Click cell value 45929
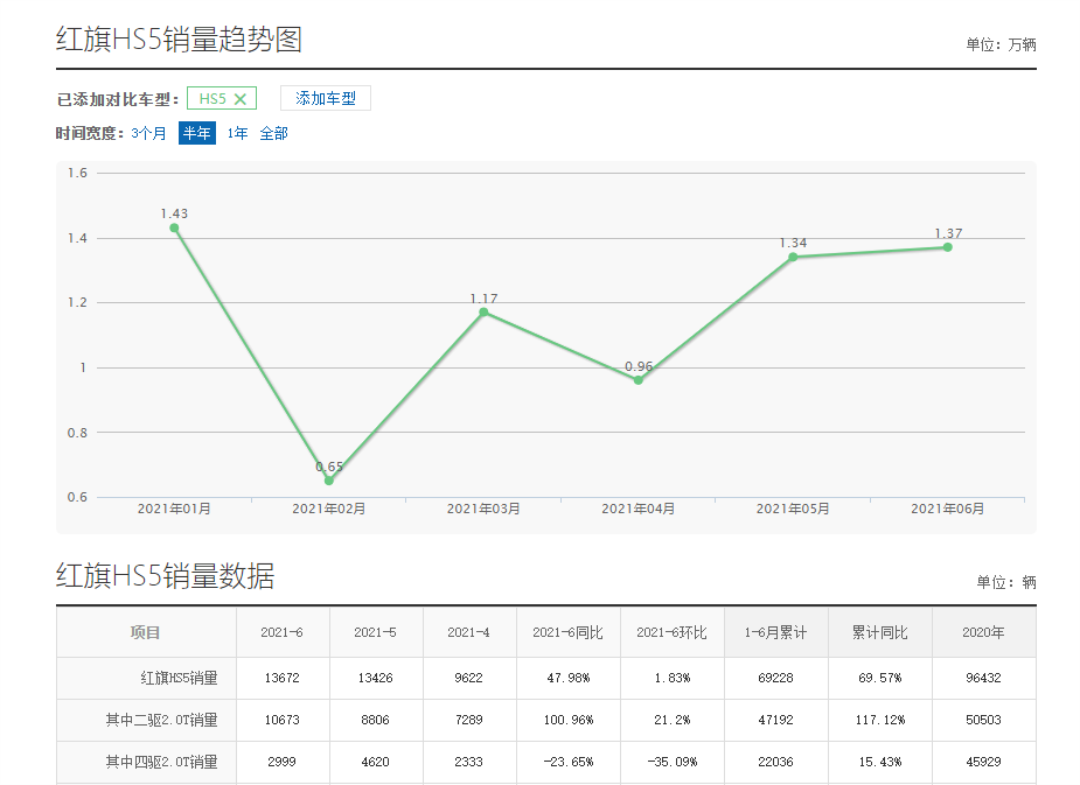This screenshot has width=1080, height=785. 984,762
